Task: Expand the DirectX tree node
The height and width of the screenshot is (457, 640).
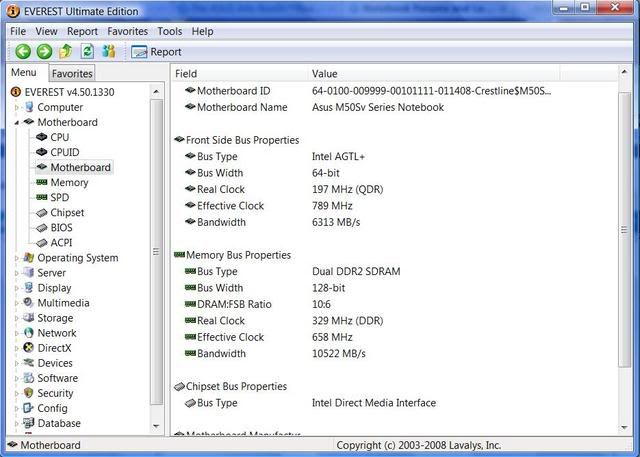Action: coord(17,348)
